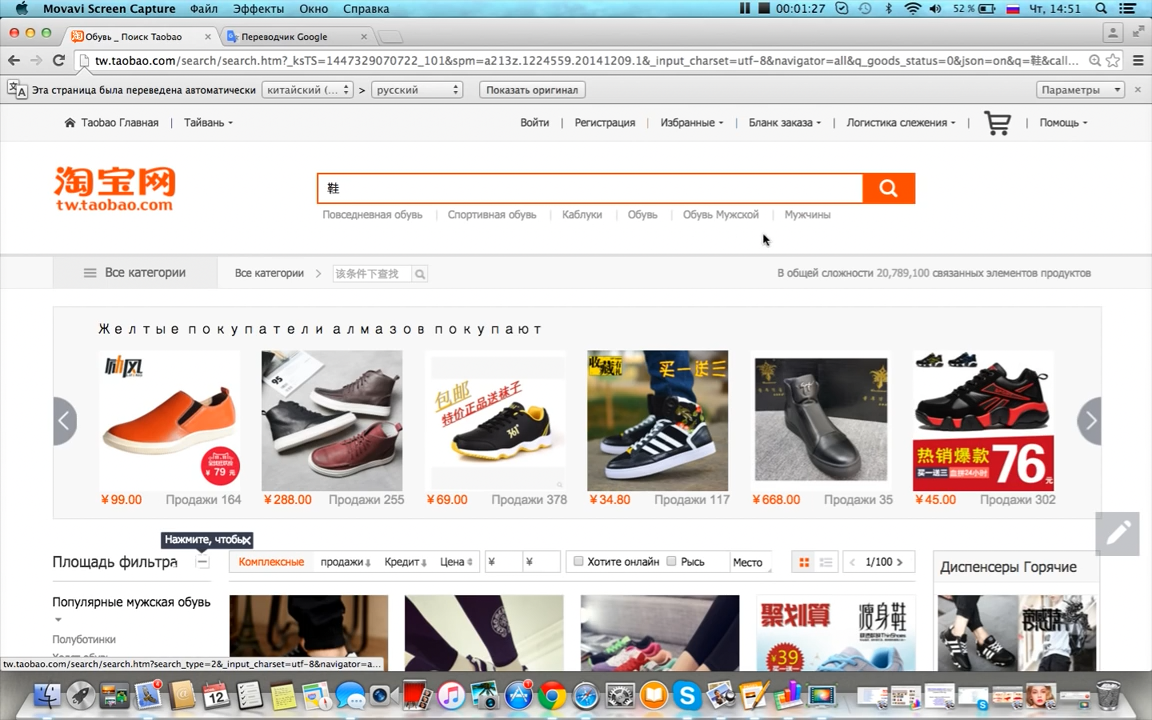Image resolution: width=1152 pixels, height=720 pixels.
Task: Click the 'Регистрация' link
Action: click(605, 123)
